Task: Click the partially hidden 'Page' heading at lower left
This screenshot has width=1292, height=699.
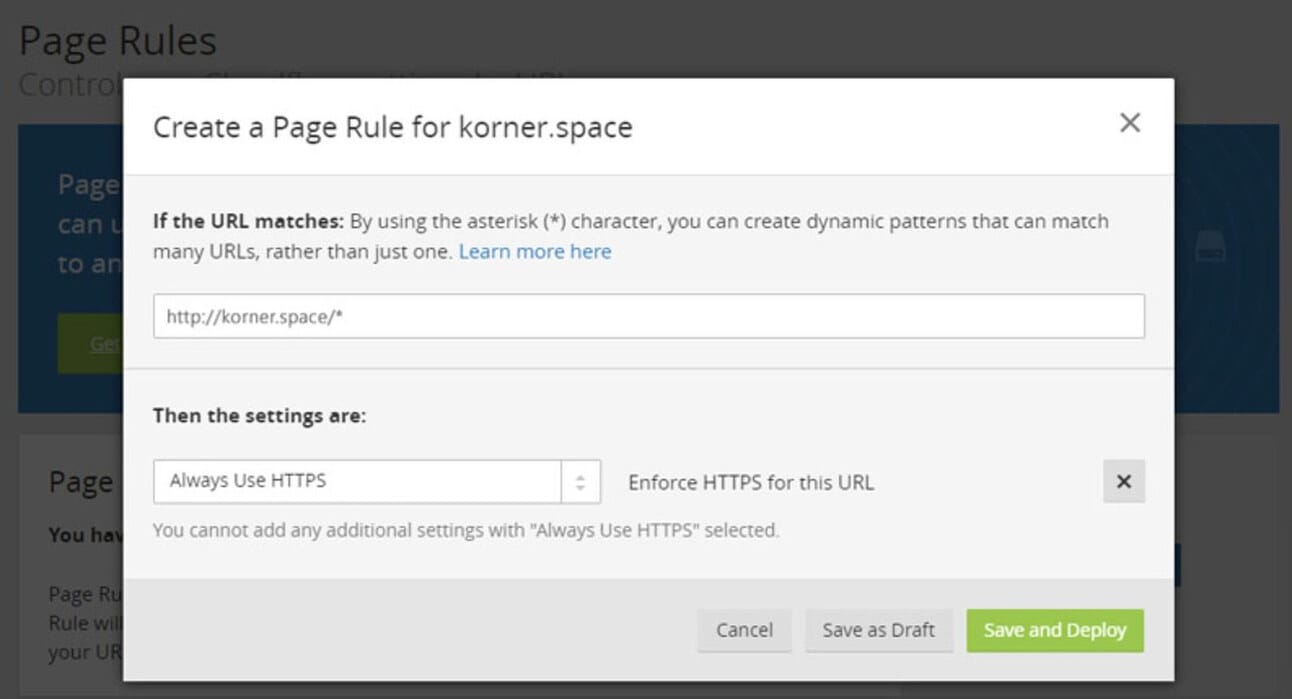Action: click(x=82, y=482)
